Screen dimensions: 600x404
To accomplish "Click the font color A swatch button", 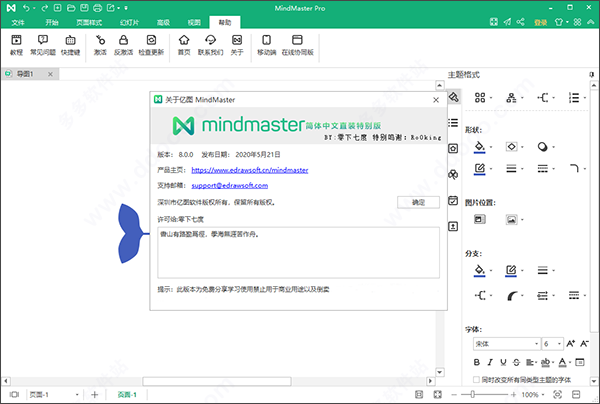I will (x=562, y=362).
